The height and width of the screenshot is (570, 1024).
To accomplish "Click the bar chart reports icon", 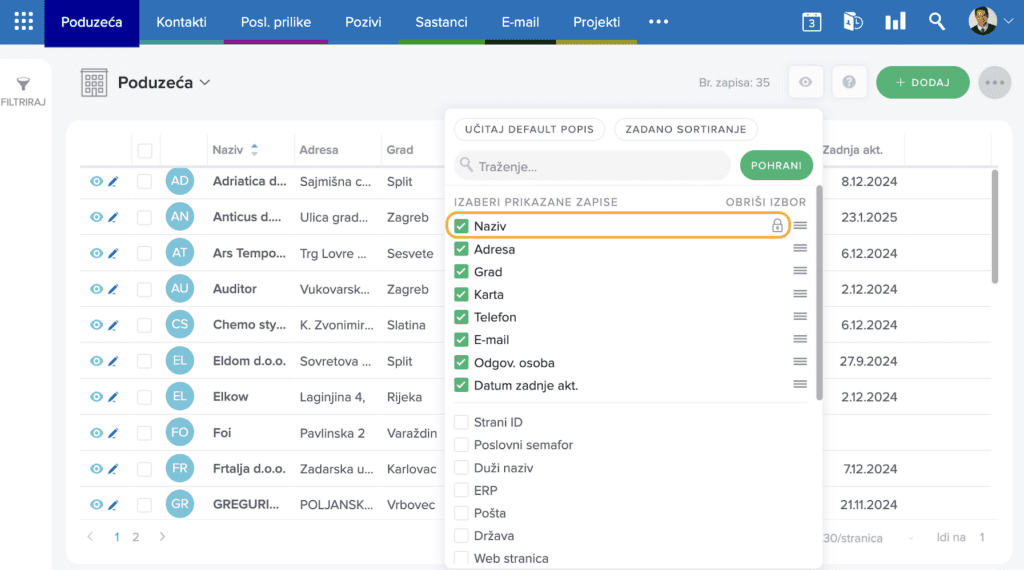I will click(895, 22).
